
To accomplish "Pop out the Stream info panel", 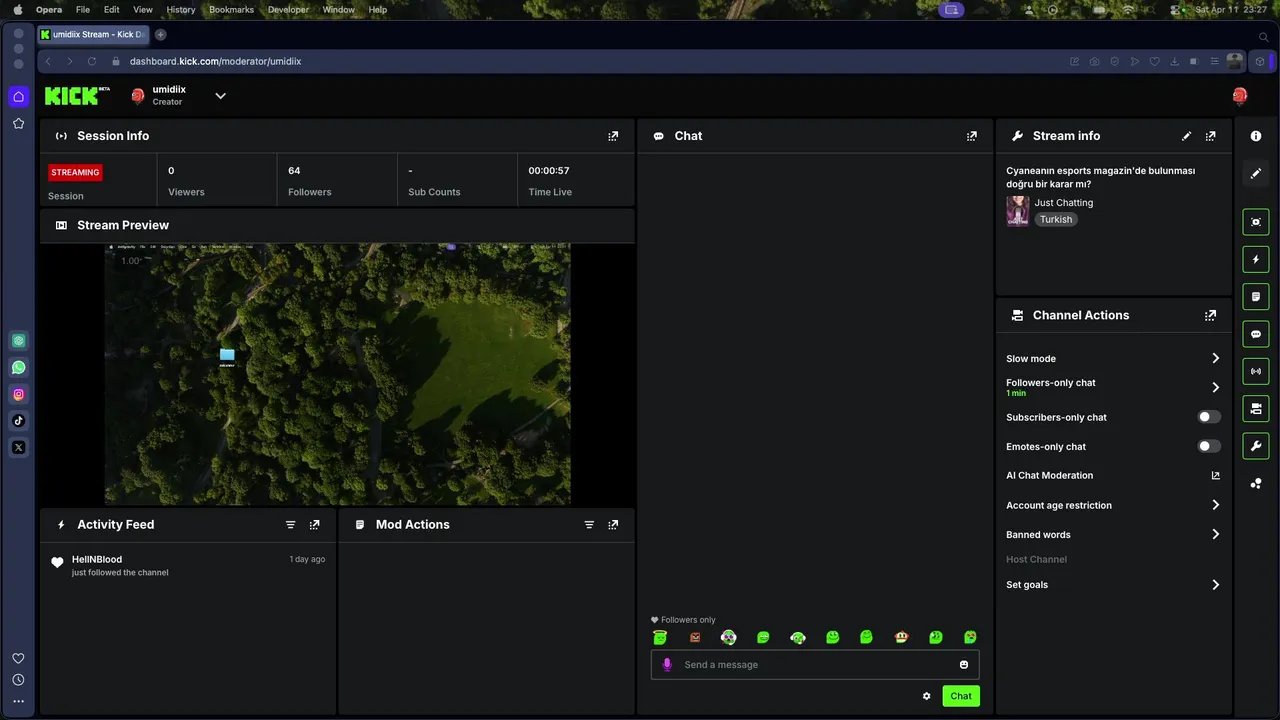I will [x=1210, y=136].
